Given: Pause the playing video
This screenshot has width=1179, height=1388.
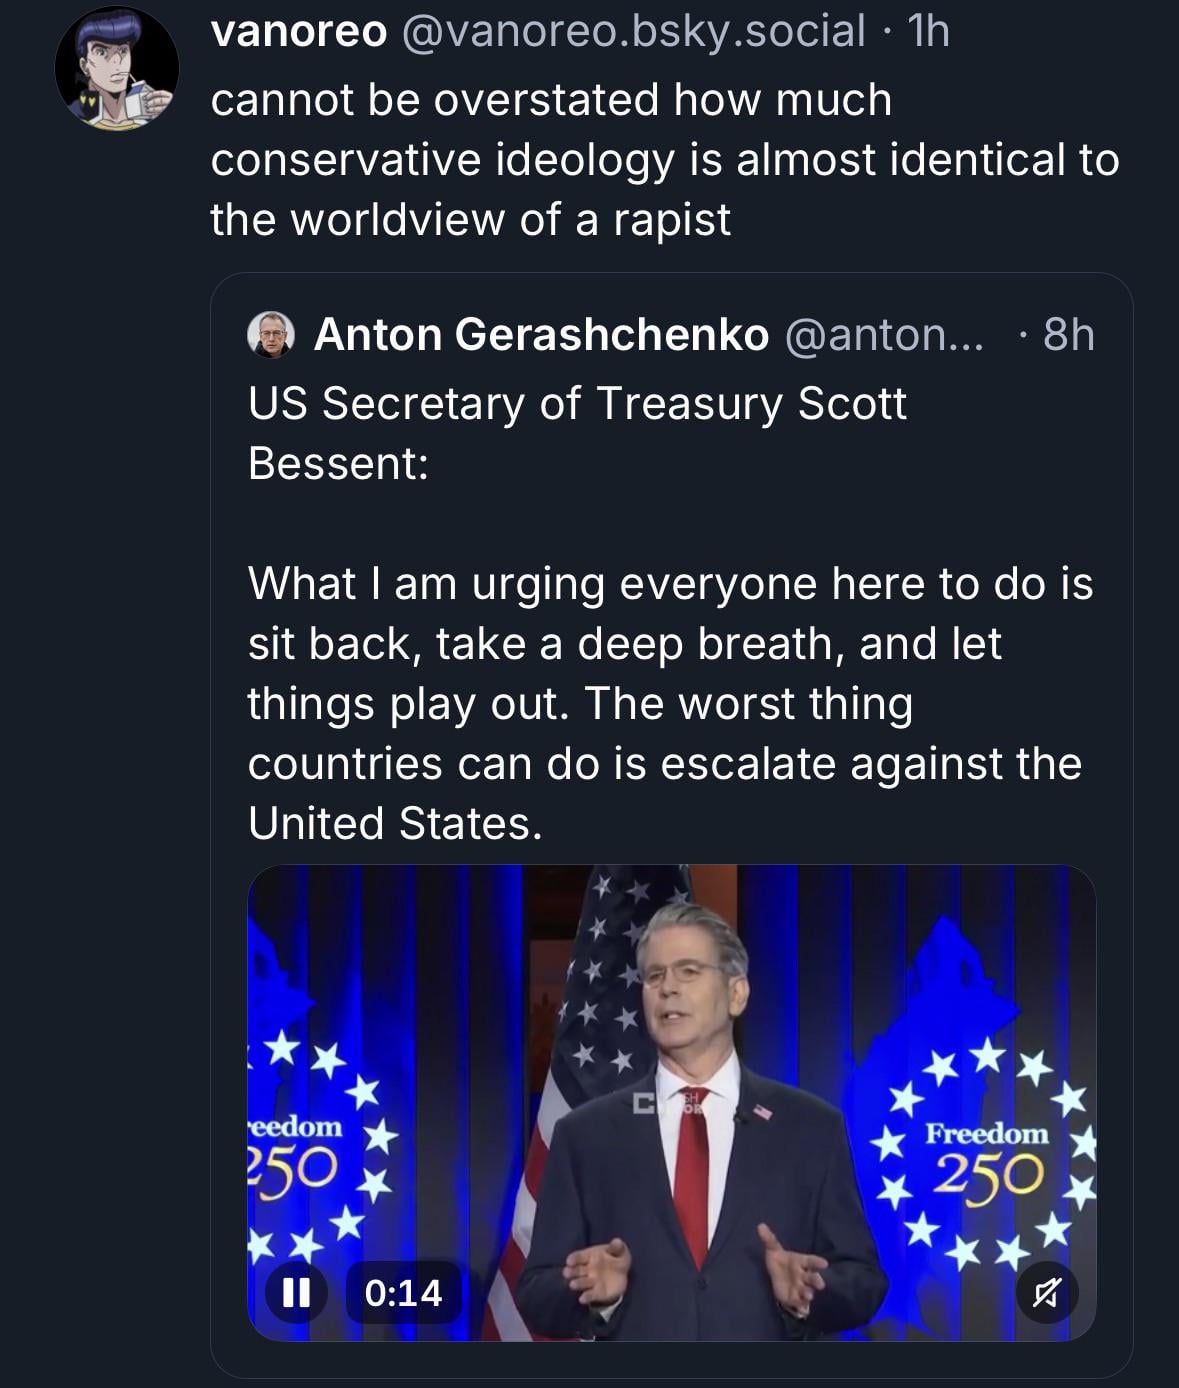Looking at the screenshot, I should point(295,1293).
